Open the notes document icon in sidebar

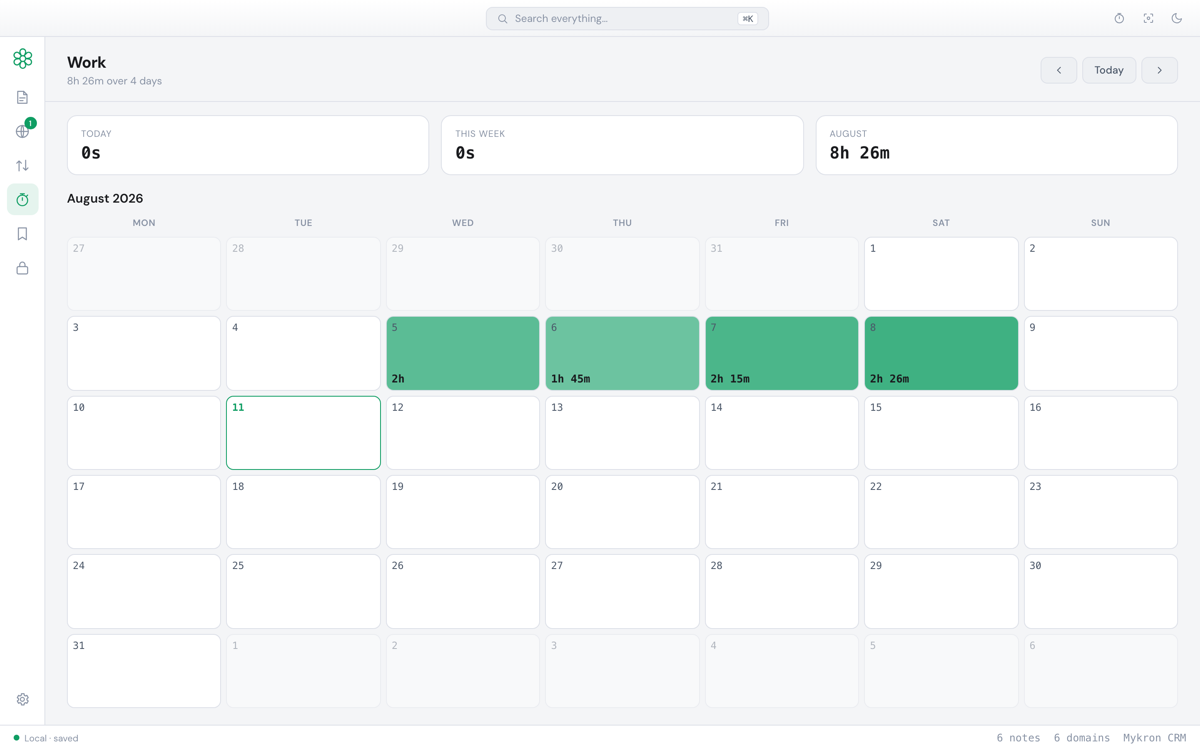[x=22, y=97]
